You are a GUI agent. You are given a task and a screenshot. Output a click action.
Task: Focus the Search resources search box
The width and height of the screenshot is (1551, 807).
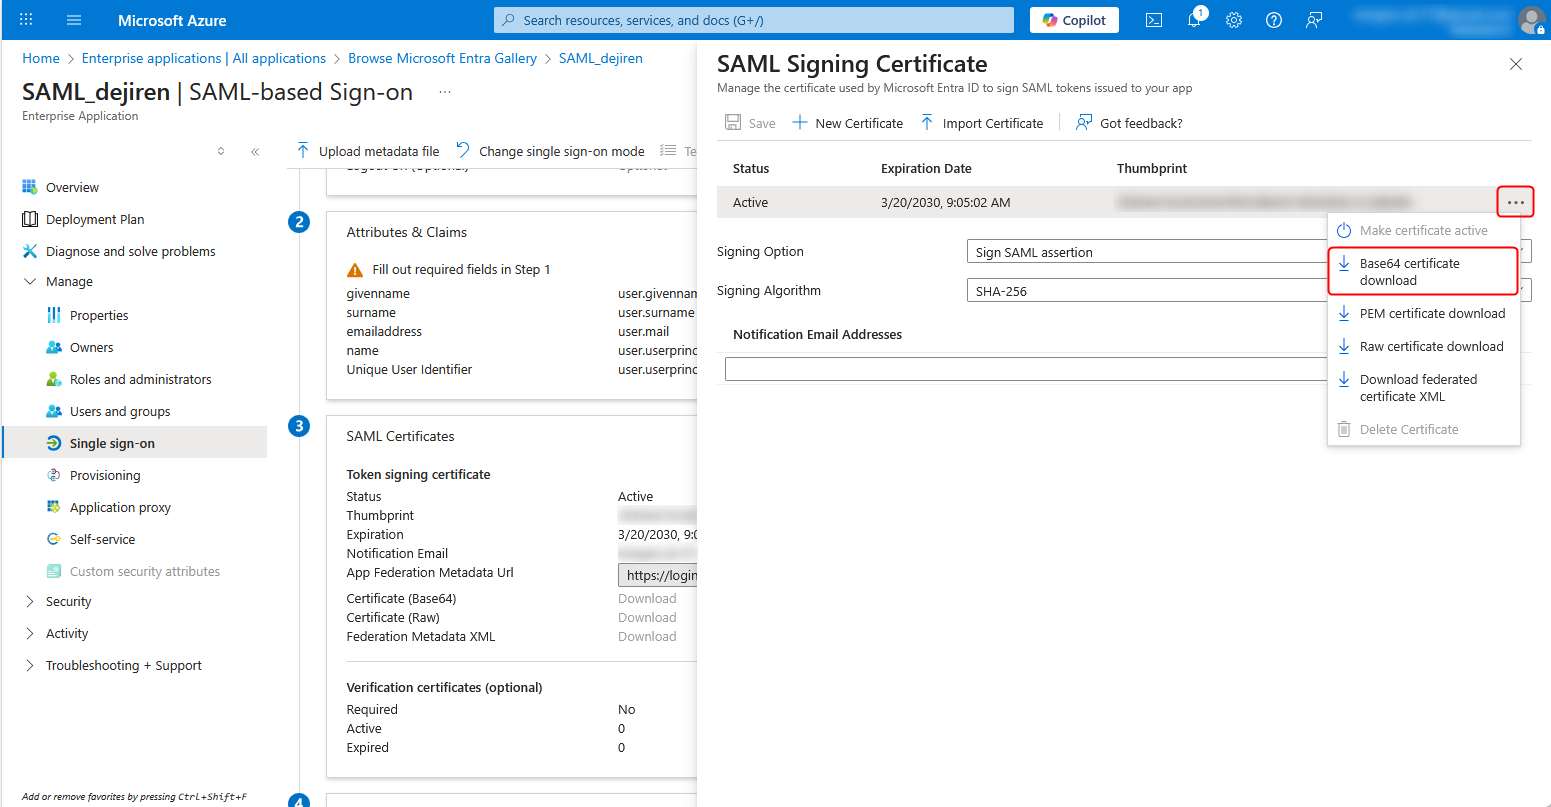pos(754,20)
